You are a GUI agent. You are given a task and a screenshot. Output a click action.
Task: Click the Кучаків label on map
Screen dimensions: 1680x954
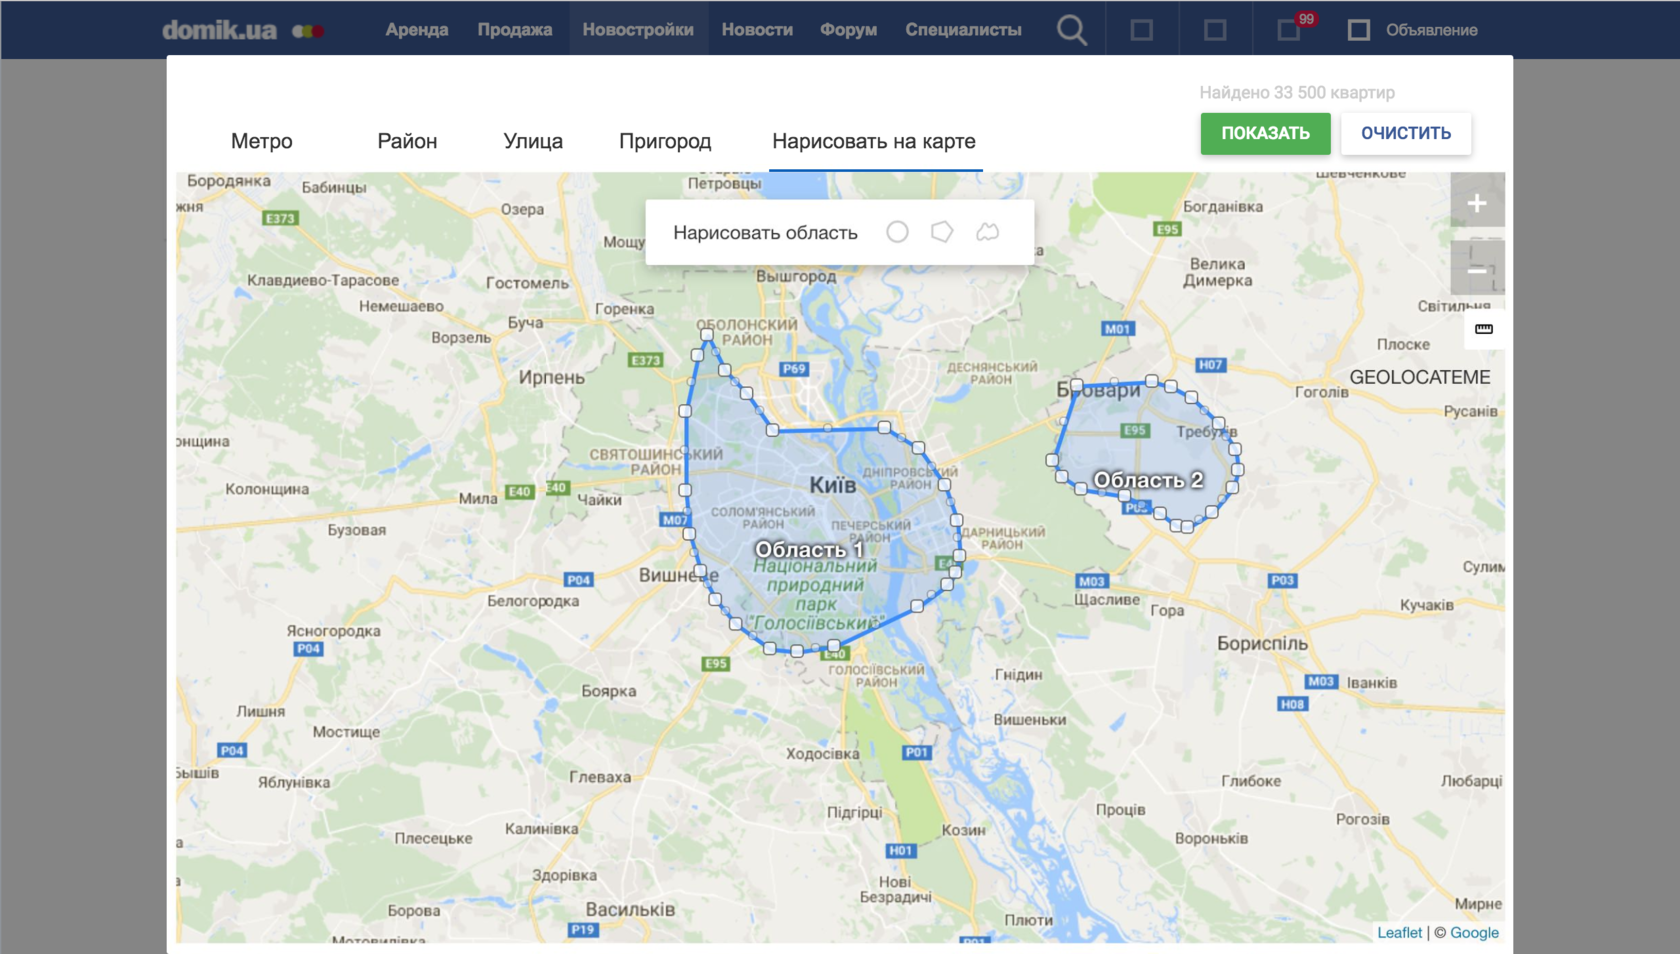pos(1427,605)
